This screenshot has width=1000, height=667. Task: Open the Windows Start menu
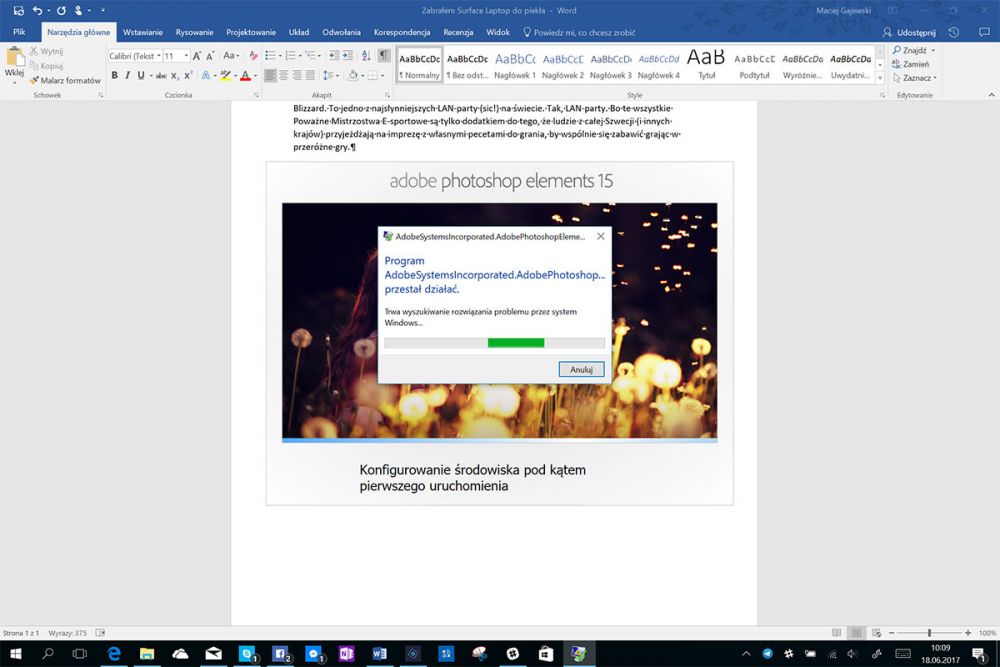coord(15,654)
